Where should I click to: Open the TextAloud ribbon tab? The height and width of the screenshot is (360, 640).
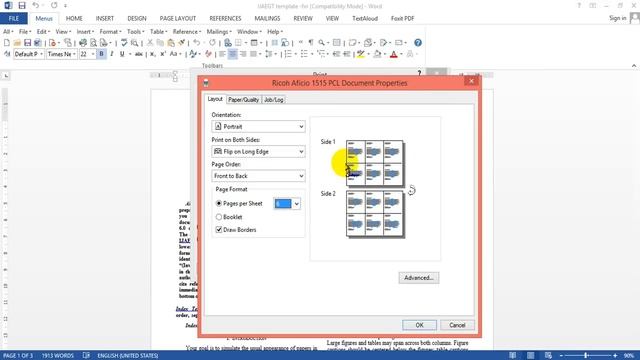coord(365,18)
